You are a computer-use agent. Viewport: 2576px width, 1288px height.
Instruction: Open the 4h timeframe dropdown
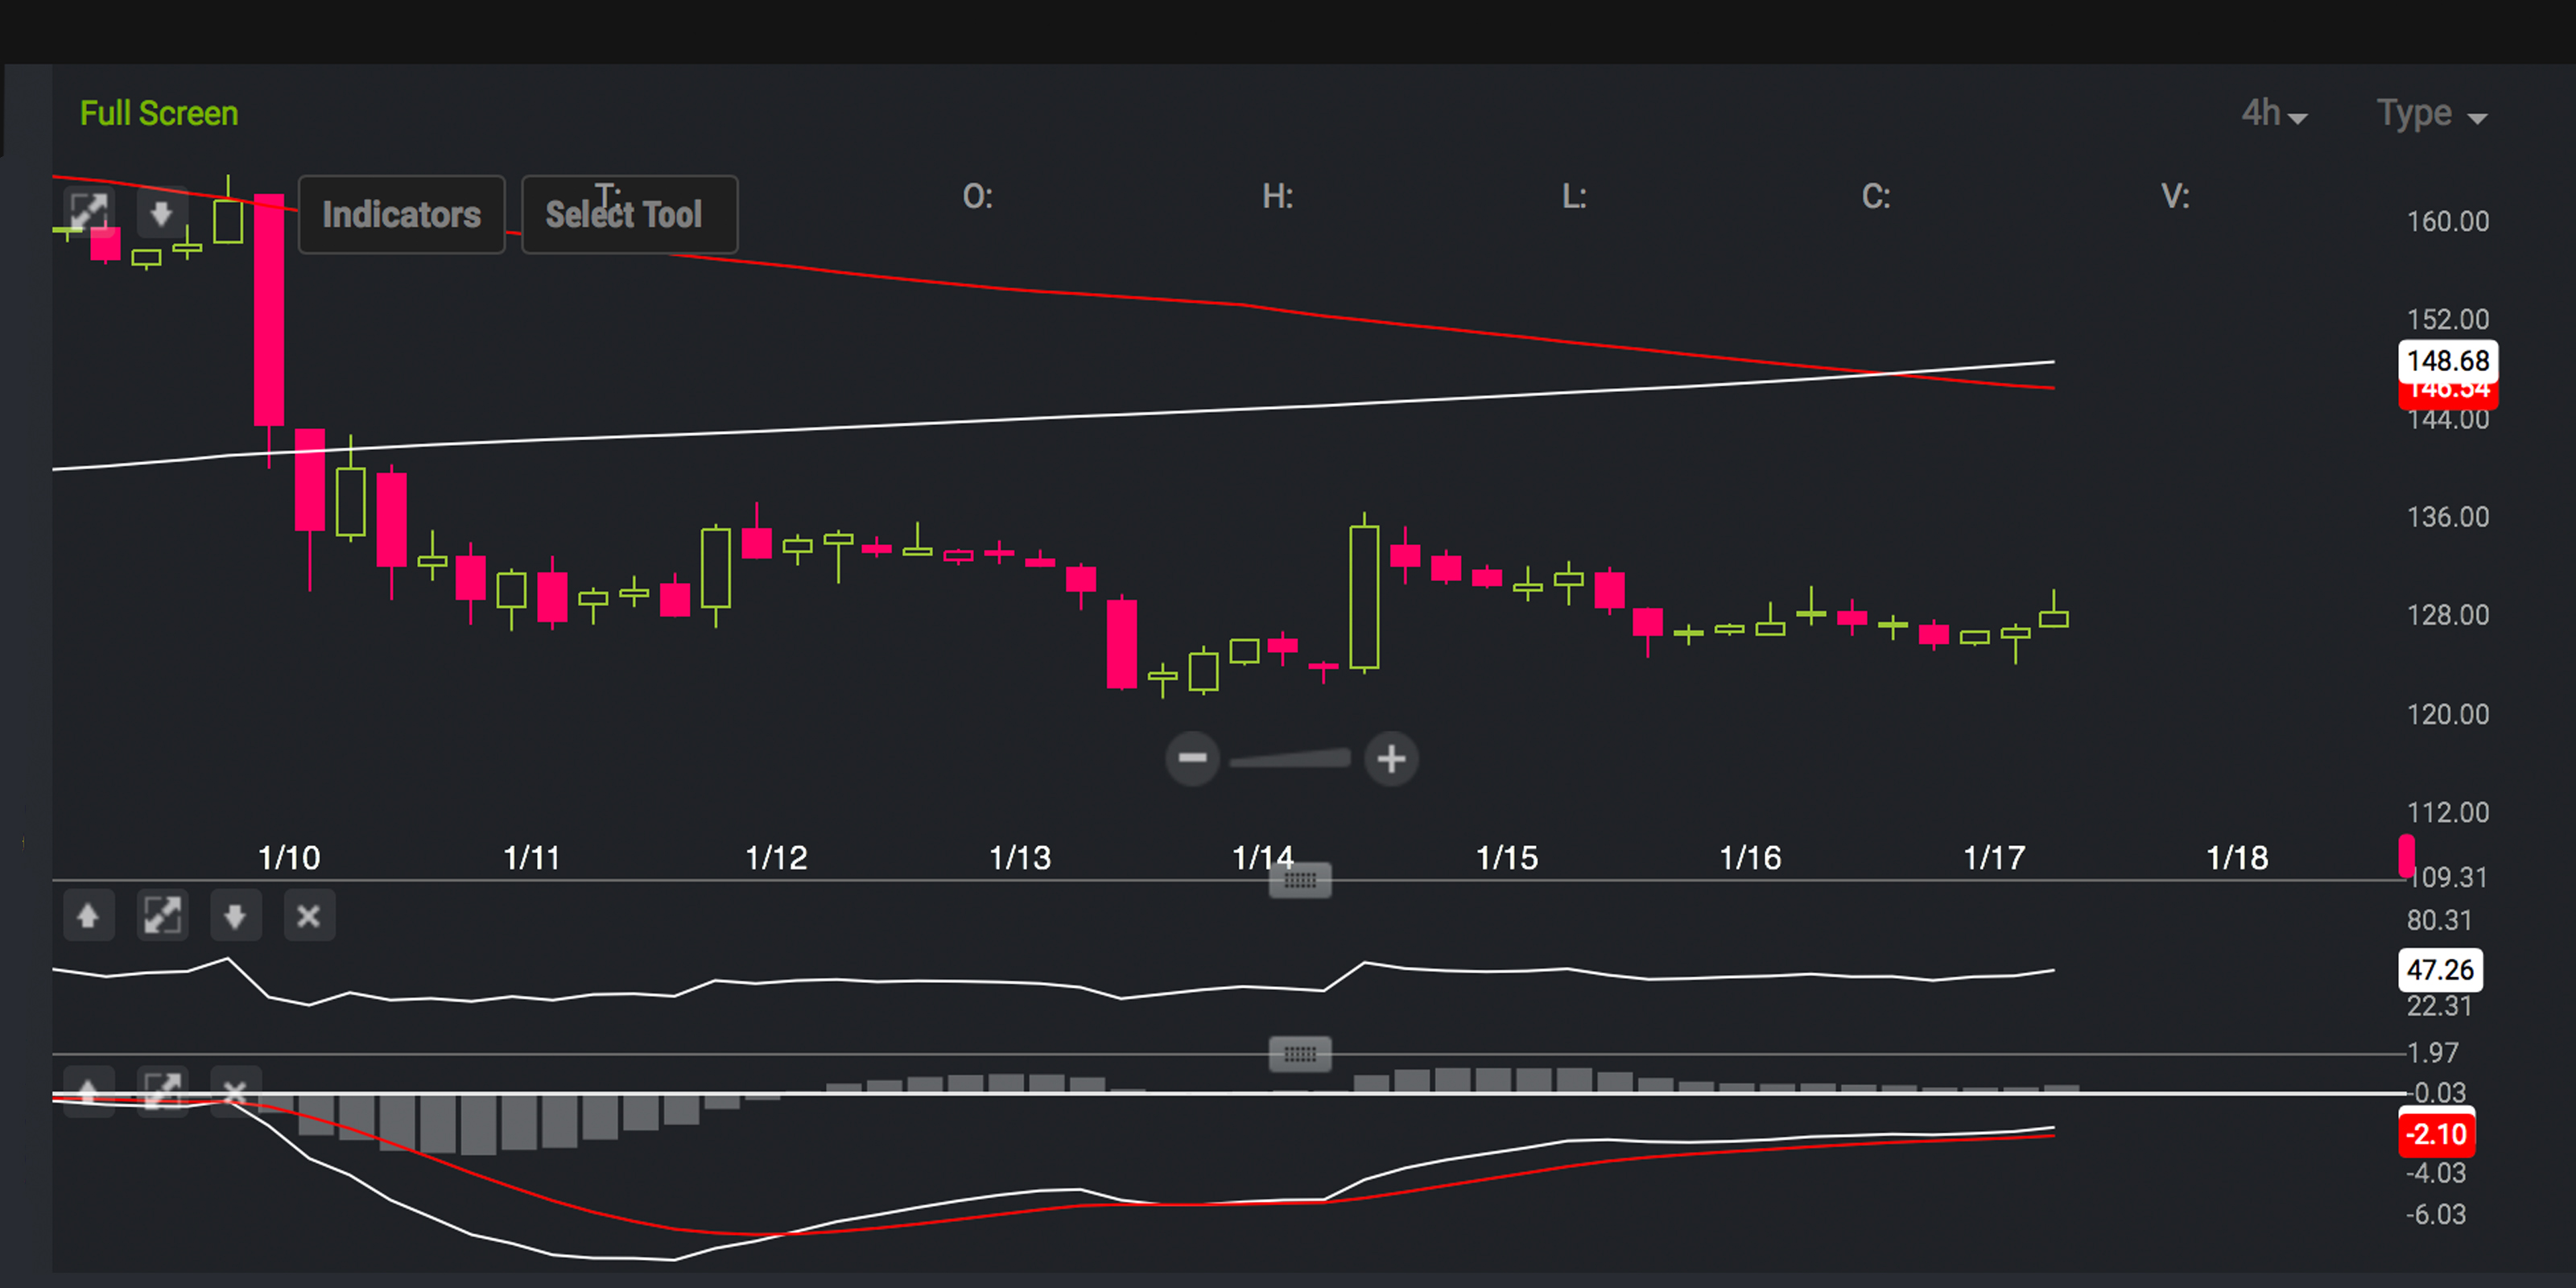[2272, 113]
